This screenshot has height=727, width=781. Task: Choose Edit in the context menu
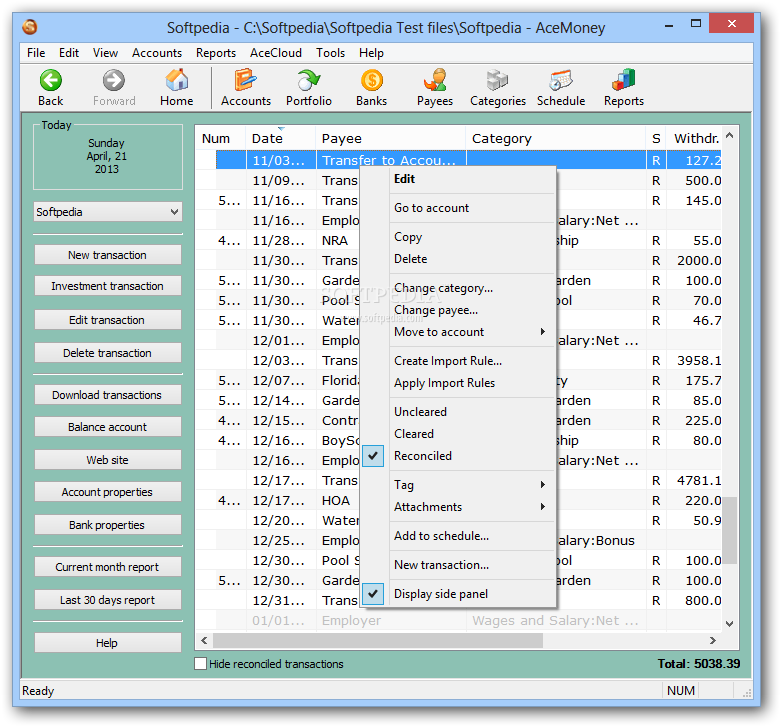[x=457, y=179]
